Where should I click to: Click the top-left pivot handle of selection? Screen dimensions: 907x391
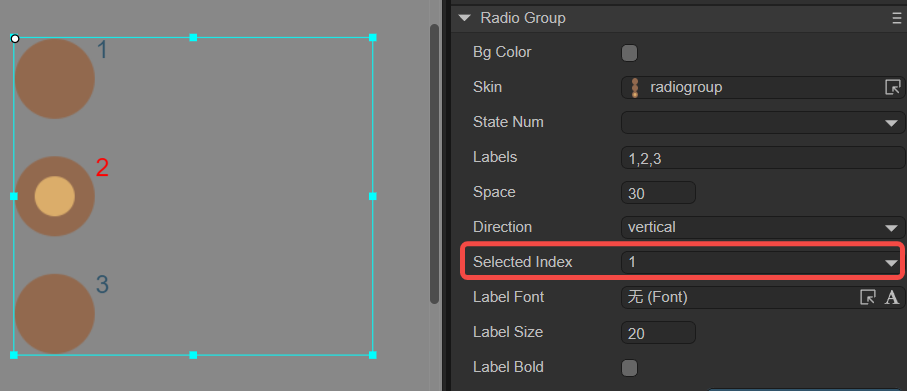tap(15, 39)
